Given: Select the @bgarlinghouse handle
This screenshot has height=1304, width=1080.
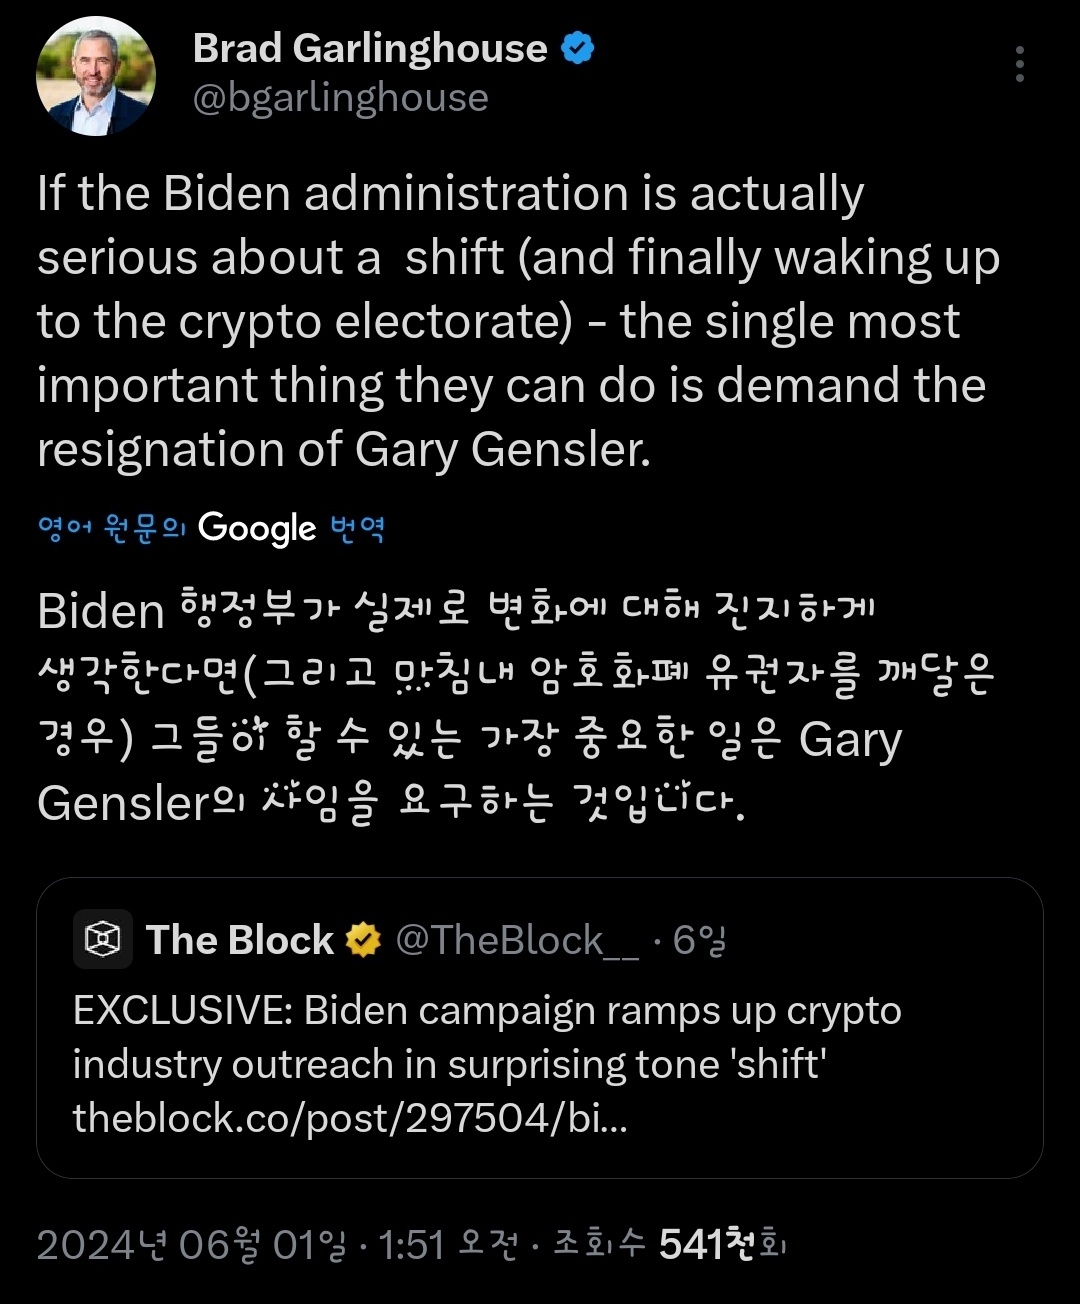Looking at the screenshot, I should pyautogui.click(x=340, y=98).
